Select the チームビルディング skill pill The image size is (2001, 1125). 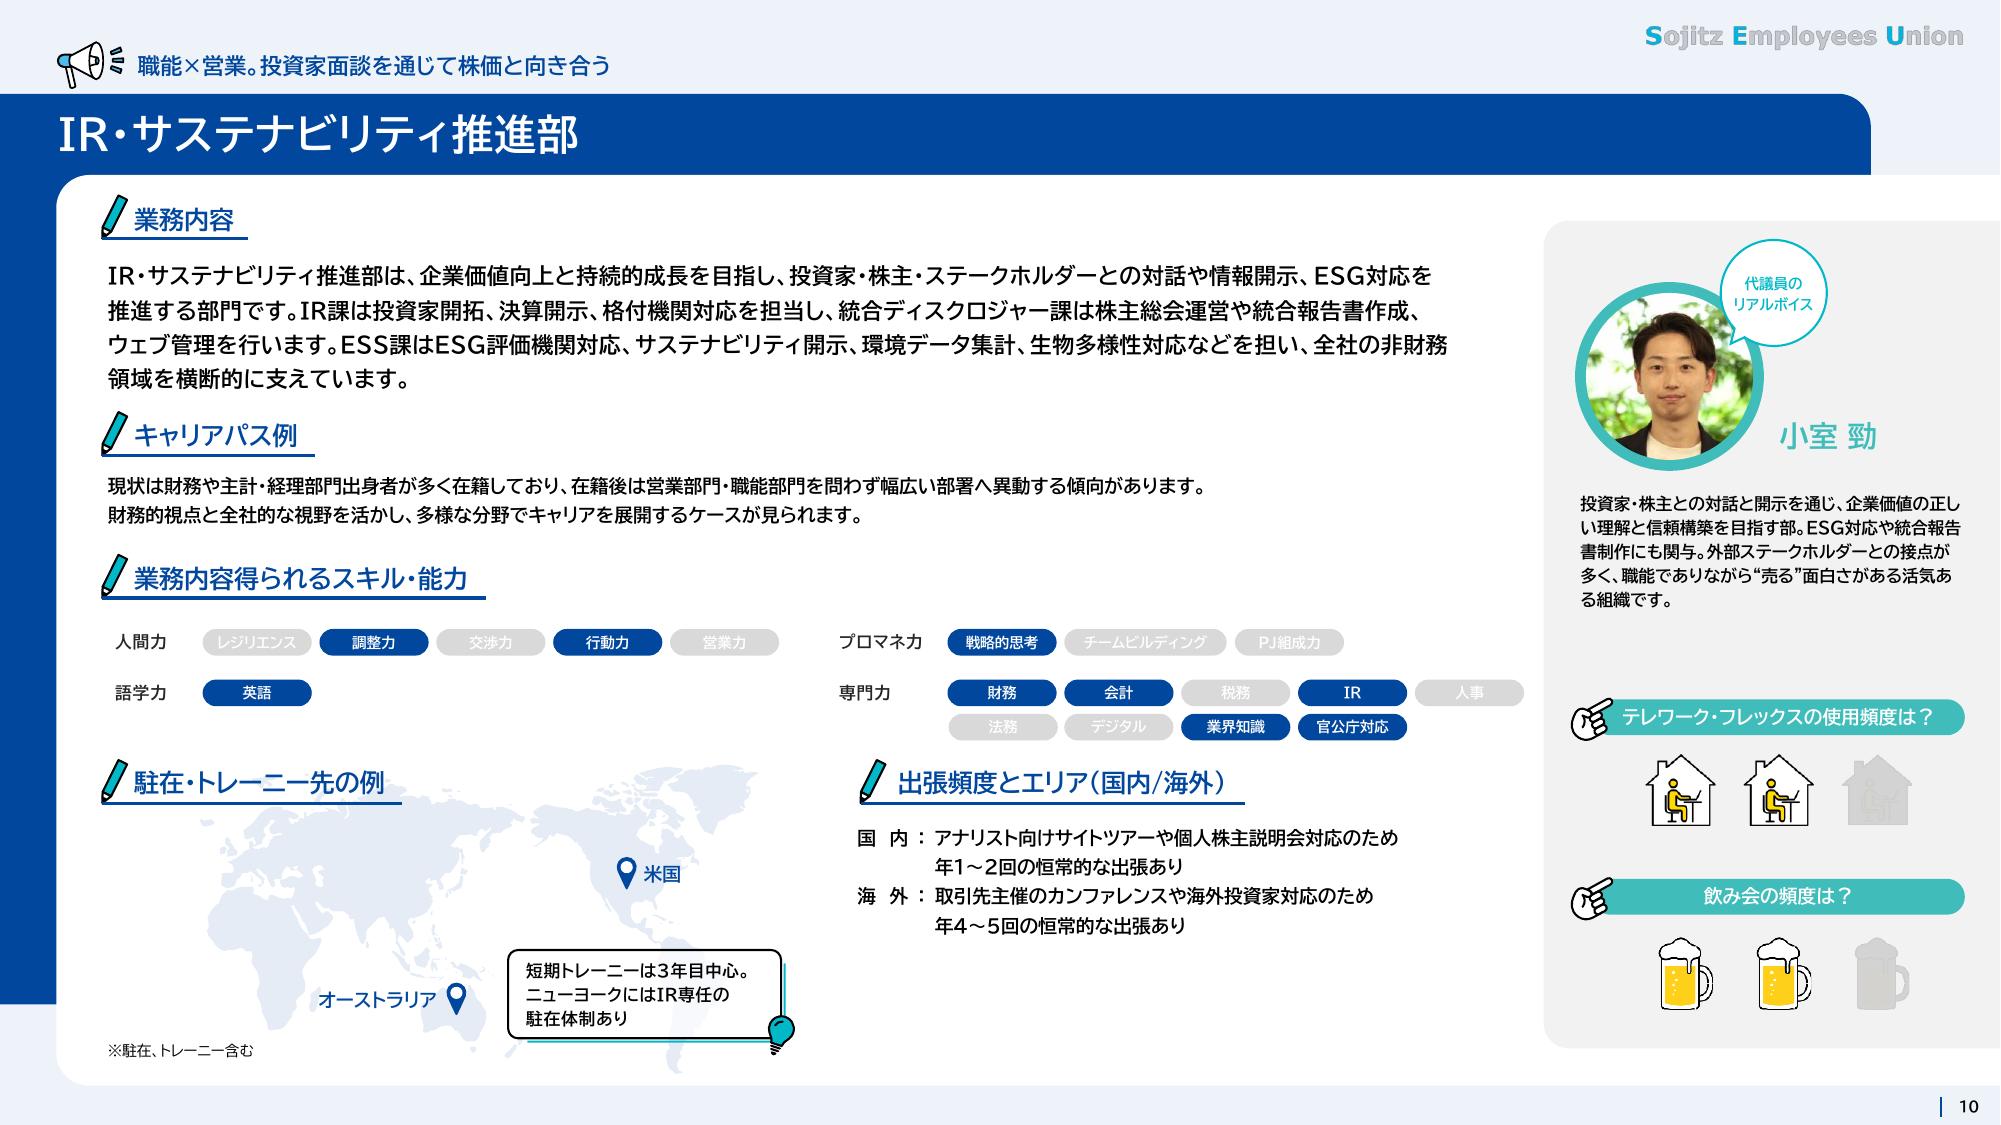(x=1145, y=642)
